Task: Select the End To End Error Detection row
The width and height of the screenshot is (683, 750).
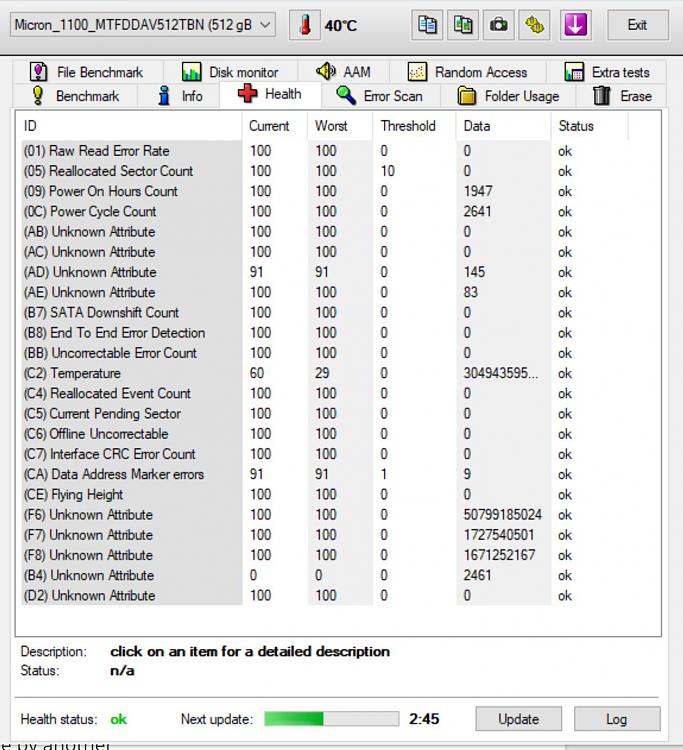Action: (x=324, y=333)
